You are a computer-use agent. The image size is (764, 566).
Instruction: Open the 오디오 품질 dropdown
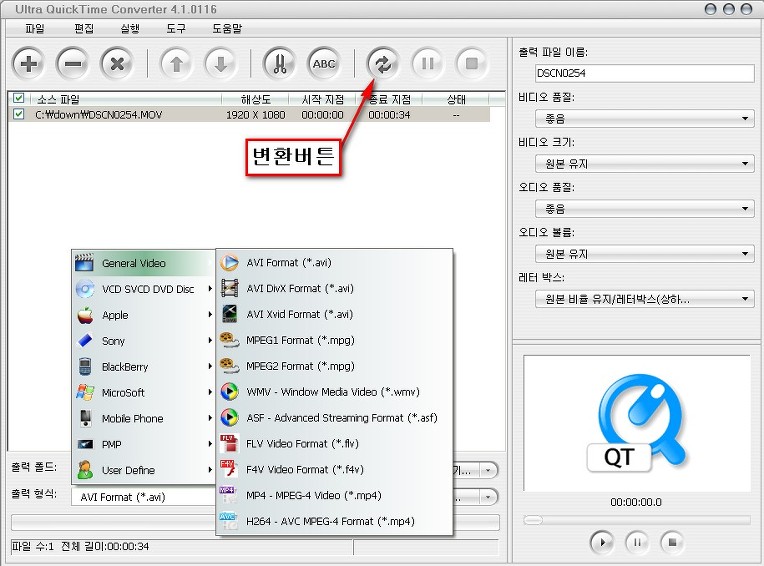644,209
